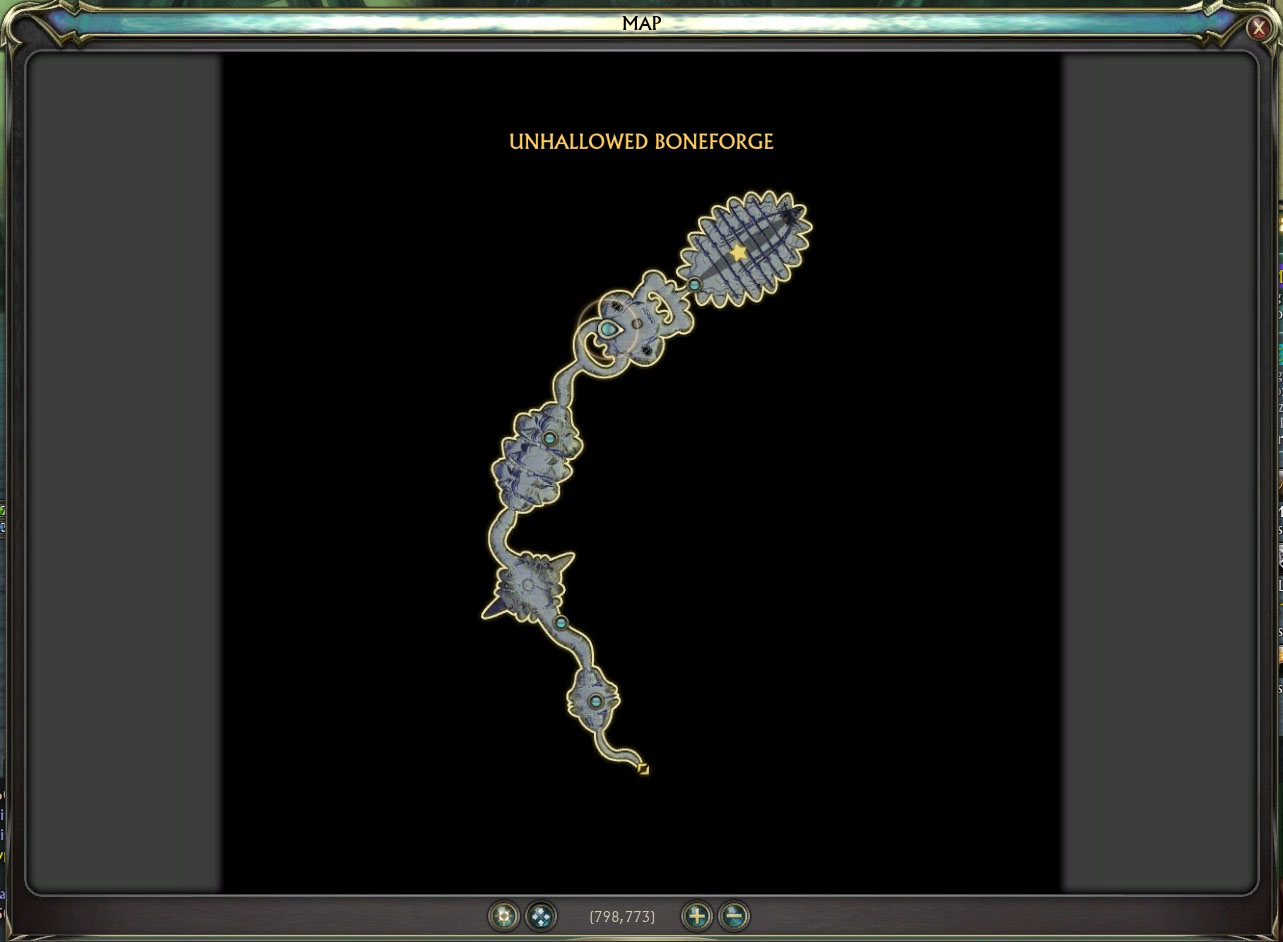The height and width of the screenshot is (942, 1283).
Task: Click the MAP window title bar label
Action: click(641, 23)
